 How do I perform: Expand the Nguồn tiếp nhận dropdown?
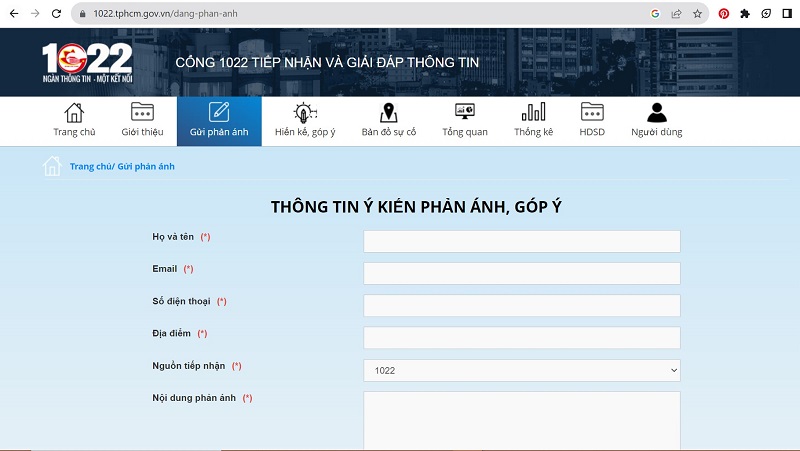521,371
